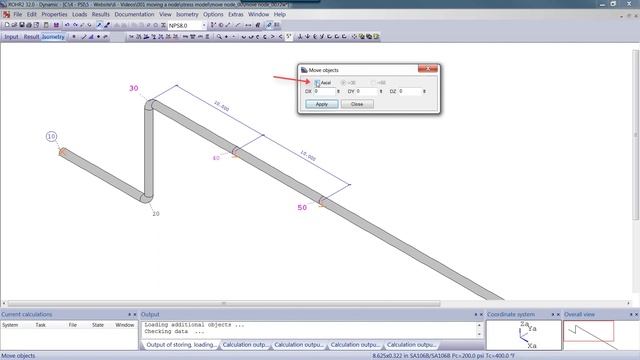The image size is (640, 360).
Task: Select the +30 radio button
Action: pyautogui.click(x=343, y=83)
